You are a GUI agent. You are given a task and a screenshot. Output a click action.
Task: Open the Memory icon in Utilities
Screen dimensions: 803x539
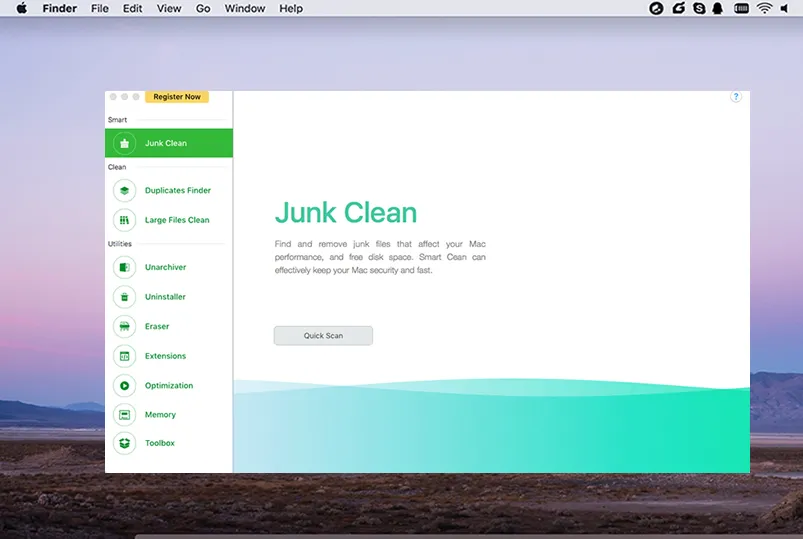(124, 414)
